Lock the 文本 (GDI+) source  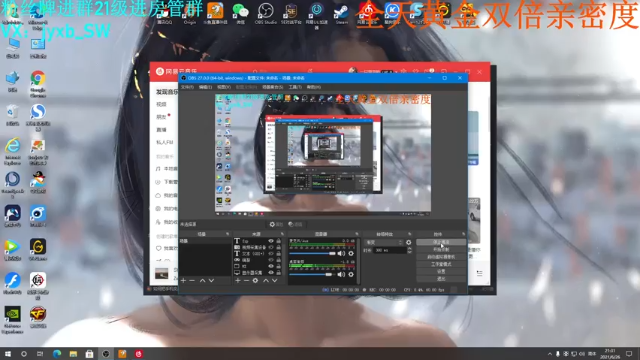coord(278,253)
